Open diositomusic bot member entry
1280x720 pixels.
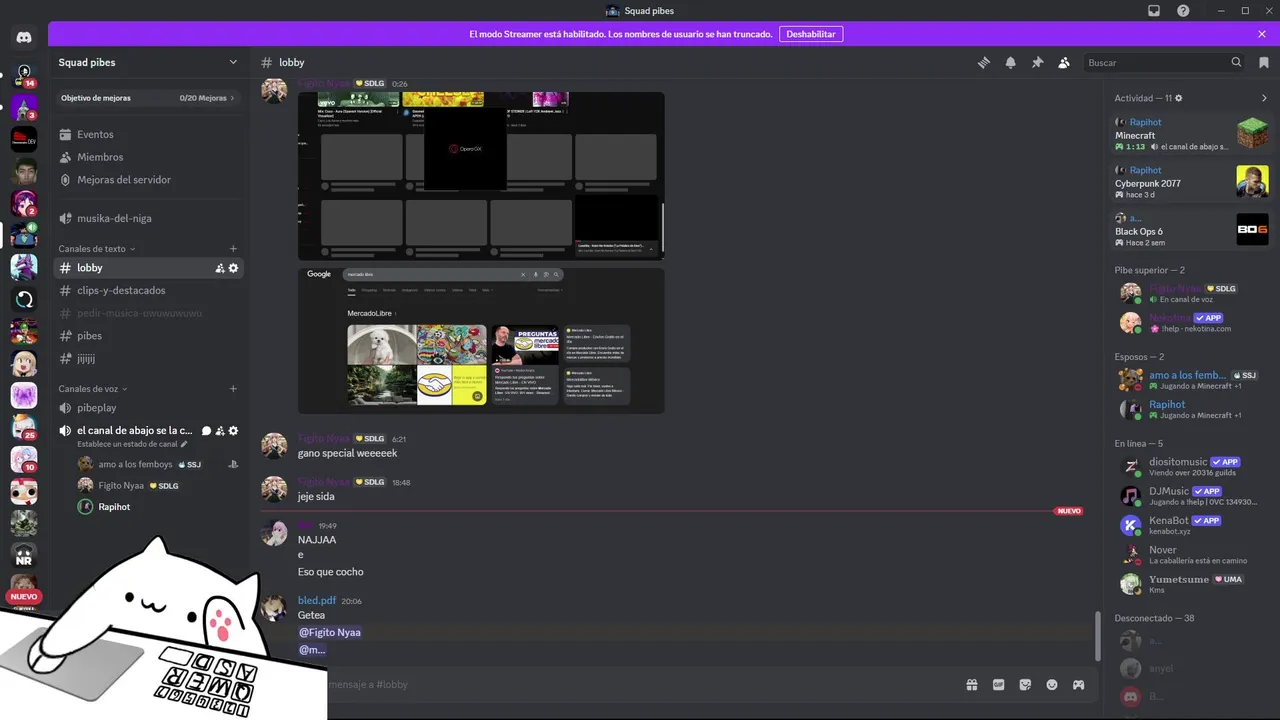click(x=1190, y=467)
